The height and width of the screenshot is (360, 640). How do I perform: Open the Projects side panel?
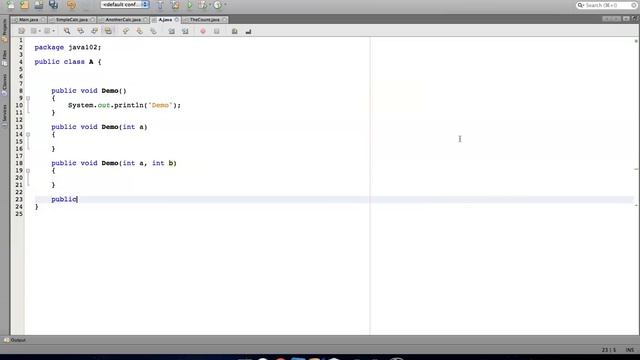[4, 31]
